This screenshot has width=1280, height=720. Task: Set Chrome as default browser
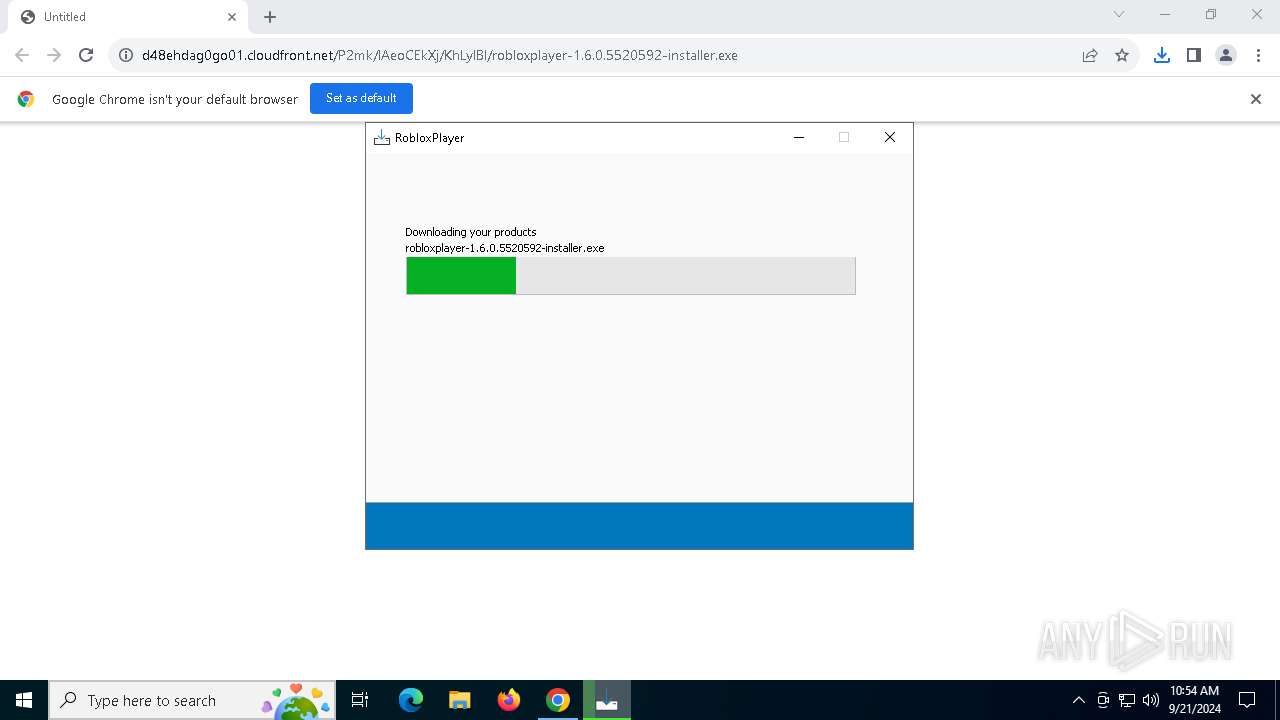(x=361, y=98)
